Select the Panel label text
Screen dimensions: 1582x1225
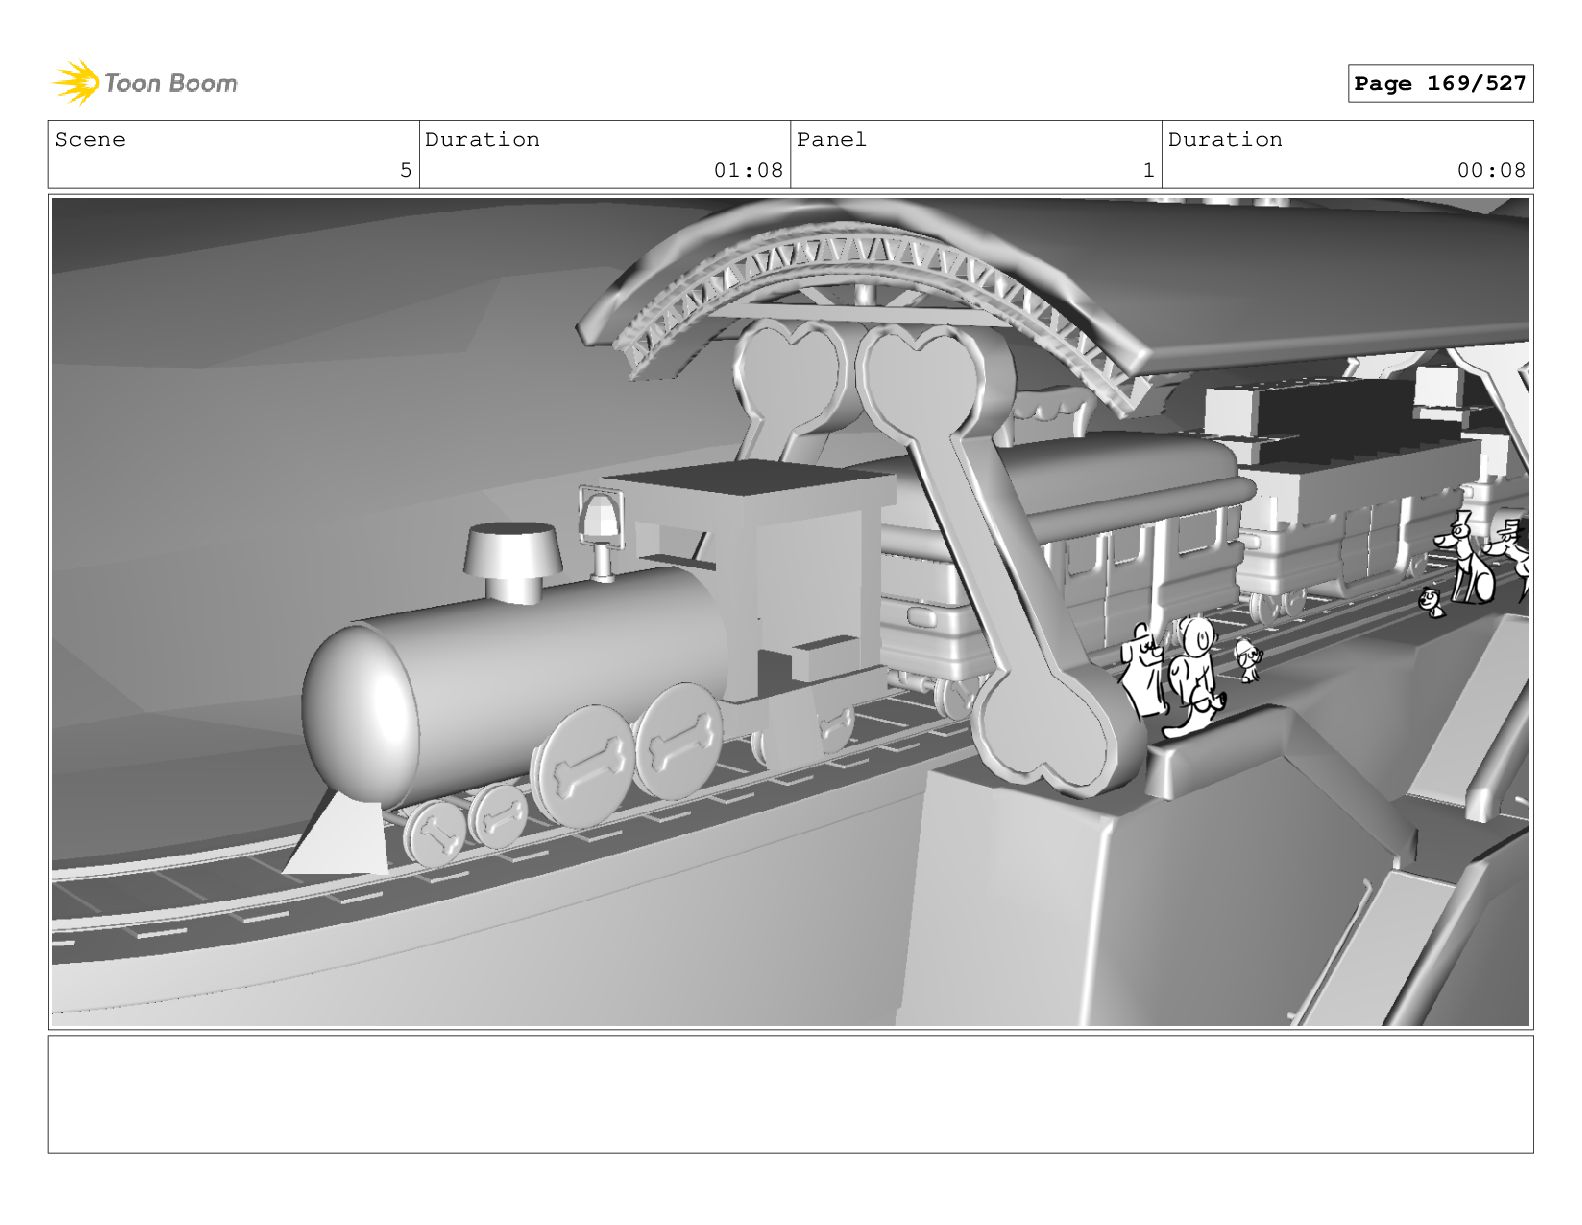pyautogui.click(x=832, y=140)
